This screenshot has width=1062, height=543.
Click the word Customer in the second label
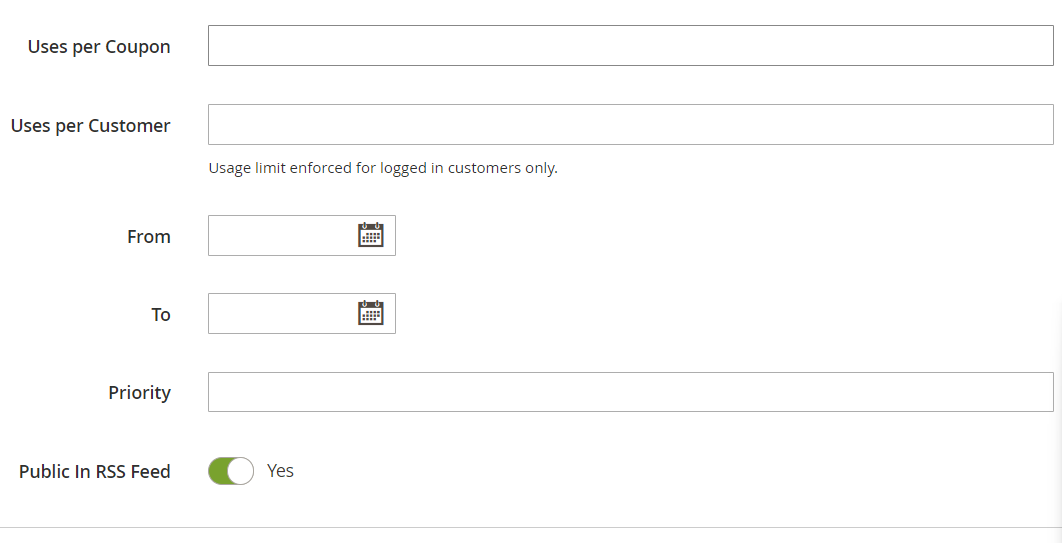point(129,126)
